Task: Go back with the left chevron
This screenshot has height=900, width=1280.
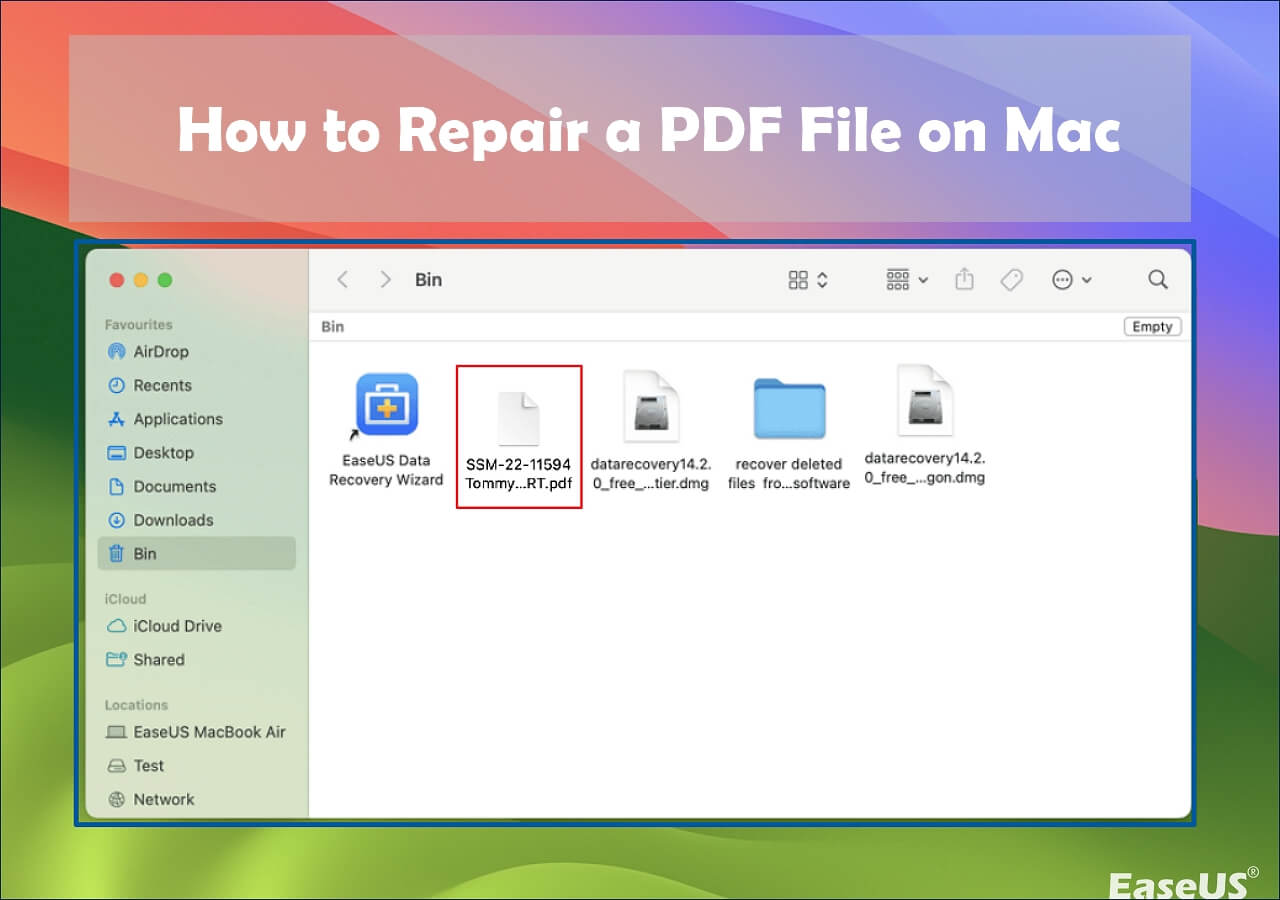Action: point(343,280)
